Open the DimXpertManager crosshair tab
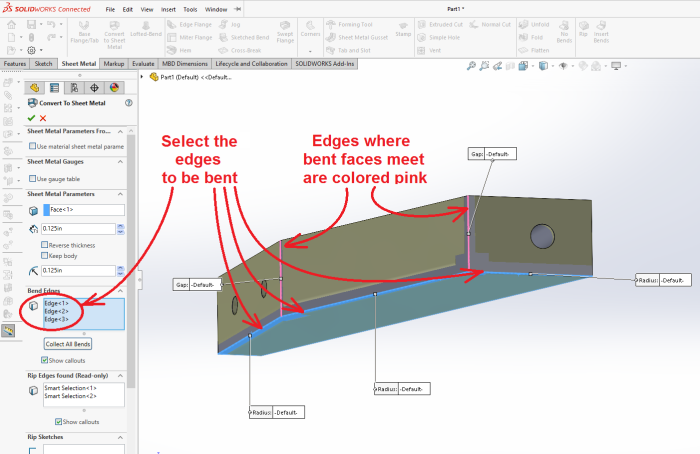The width and height of the screenshot is (700, 454). 93,87
